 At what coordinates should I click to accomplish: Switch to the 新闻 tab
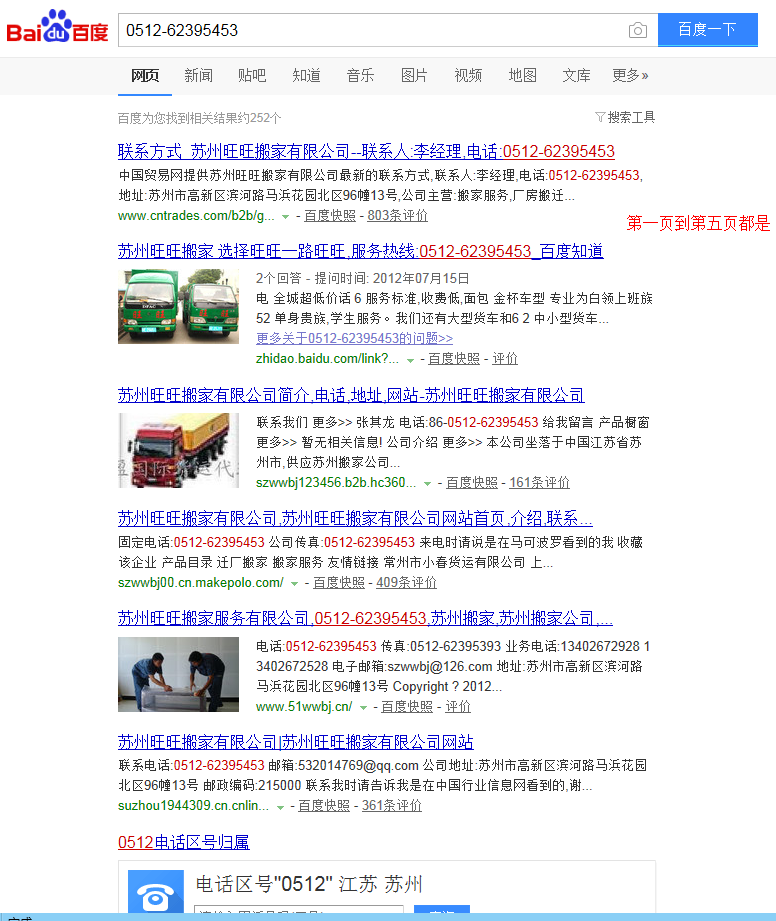pos(199,75)
